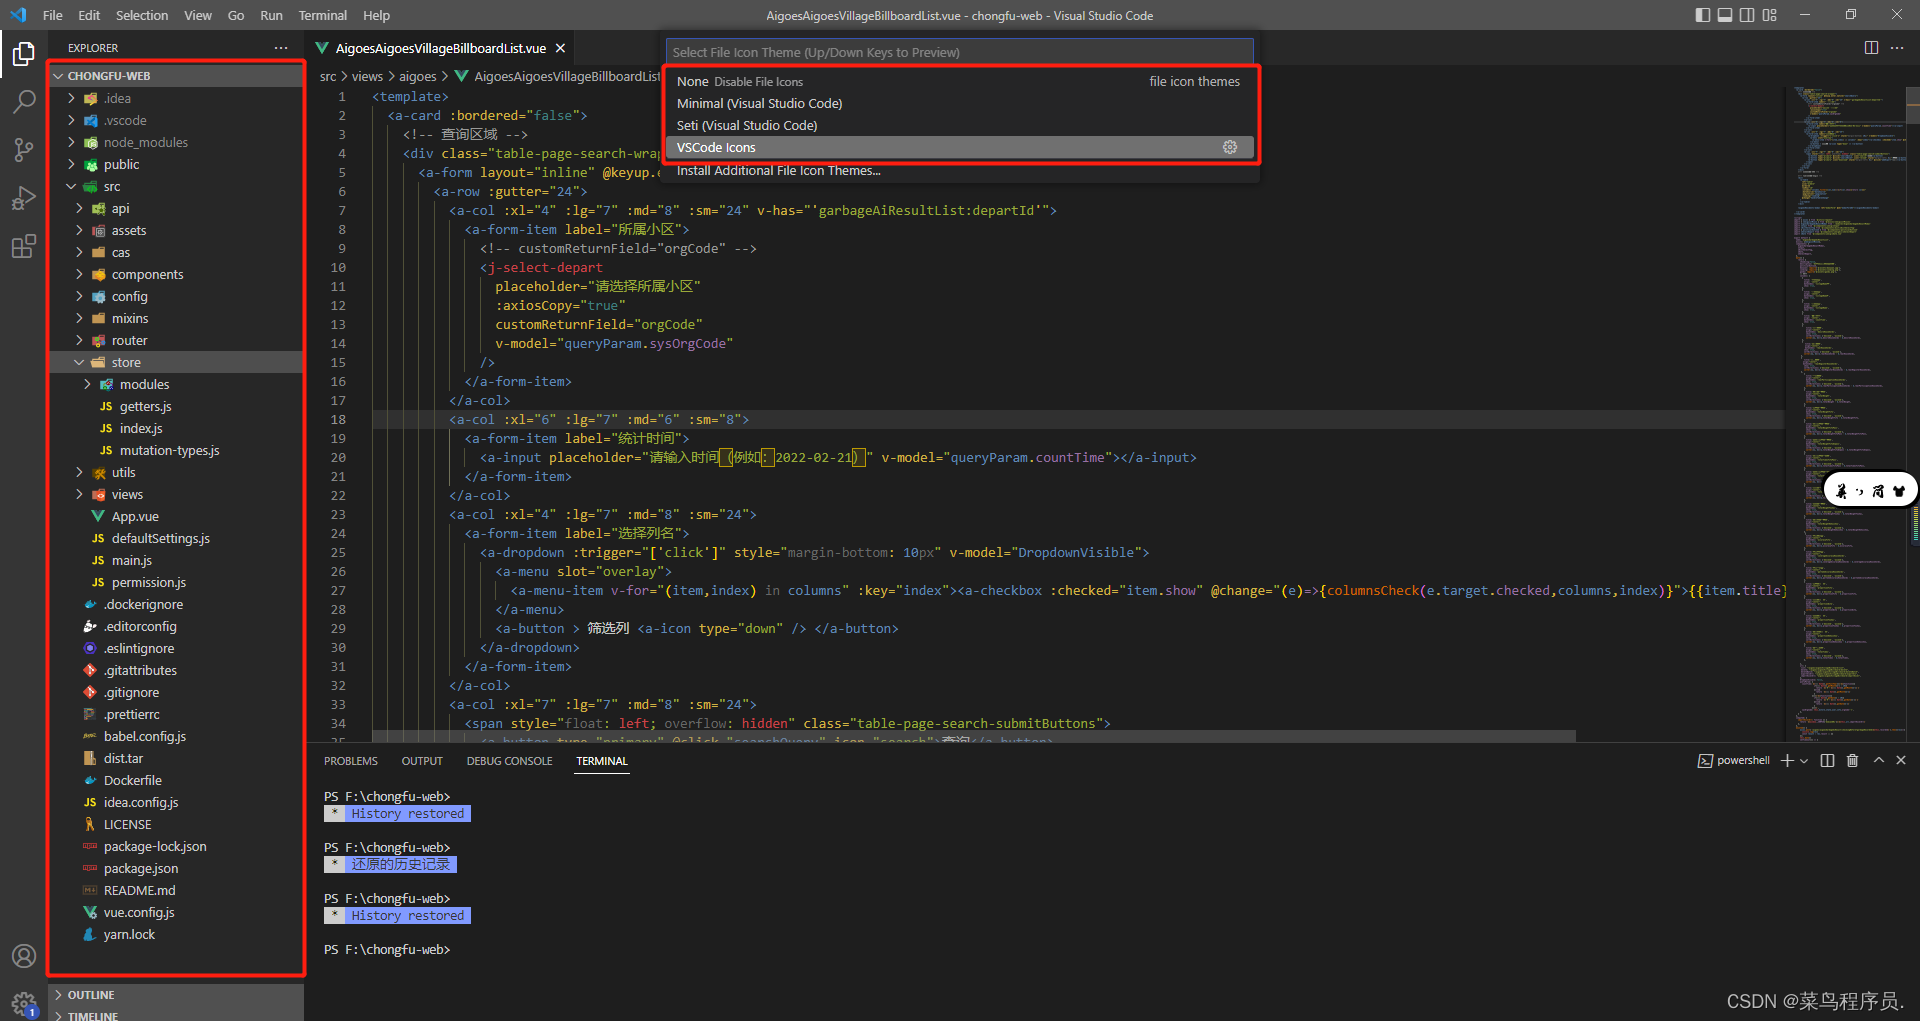Open the Edit menu
Image resolution: width=1920 pixels, height=1021 pixels.
point(89,15)
